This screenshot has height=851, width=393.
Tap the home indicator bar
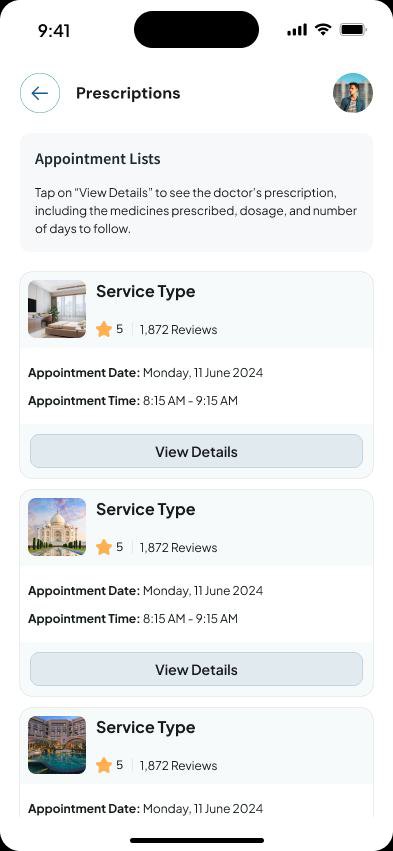196,840
